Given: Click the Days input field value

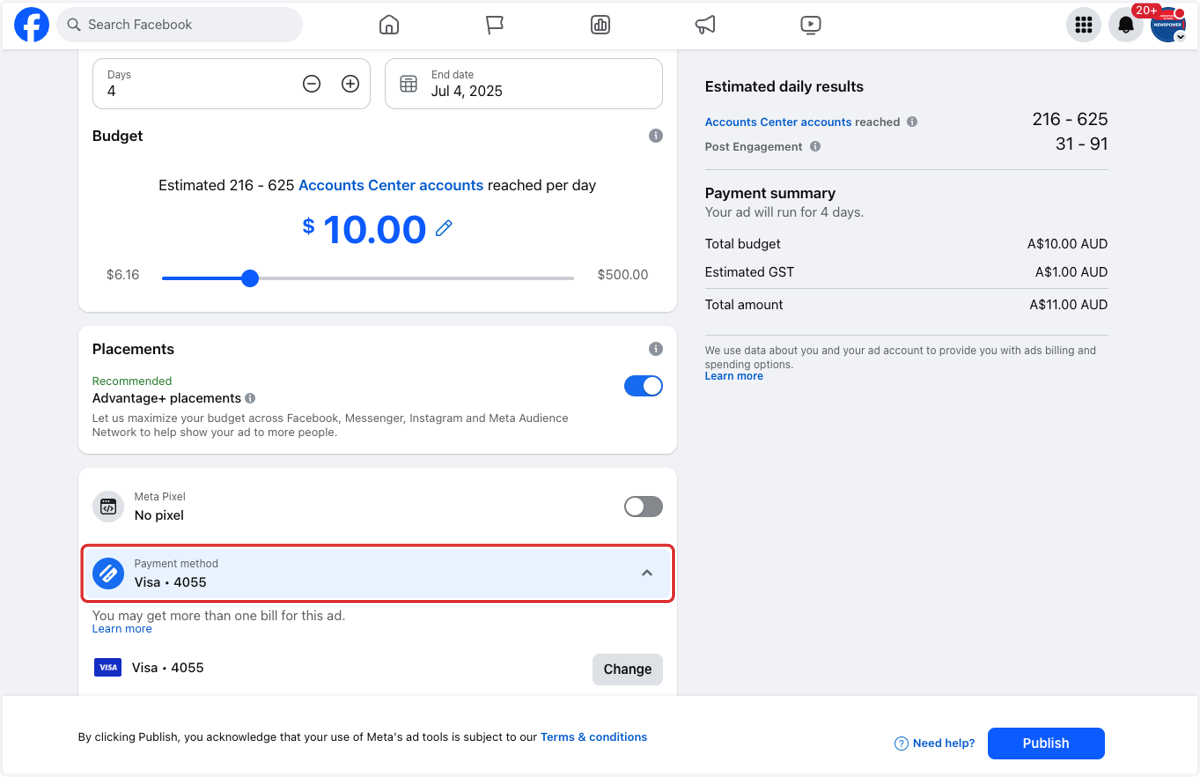Looking at the screenshot, I should click(111, 91).
